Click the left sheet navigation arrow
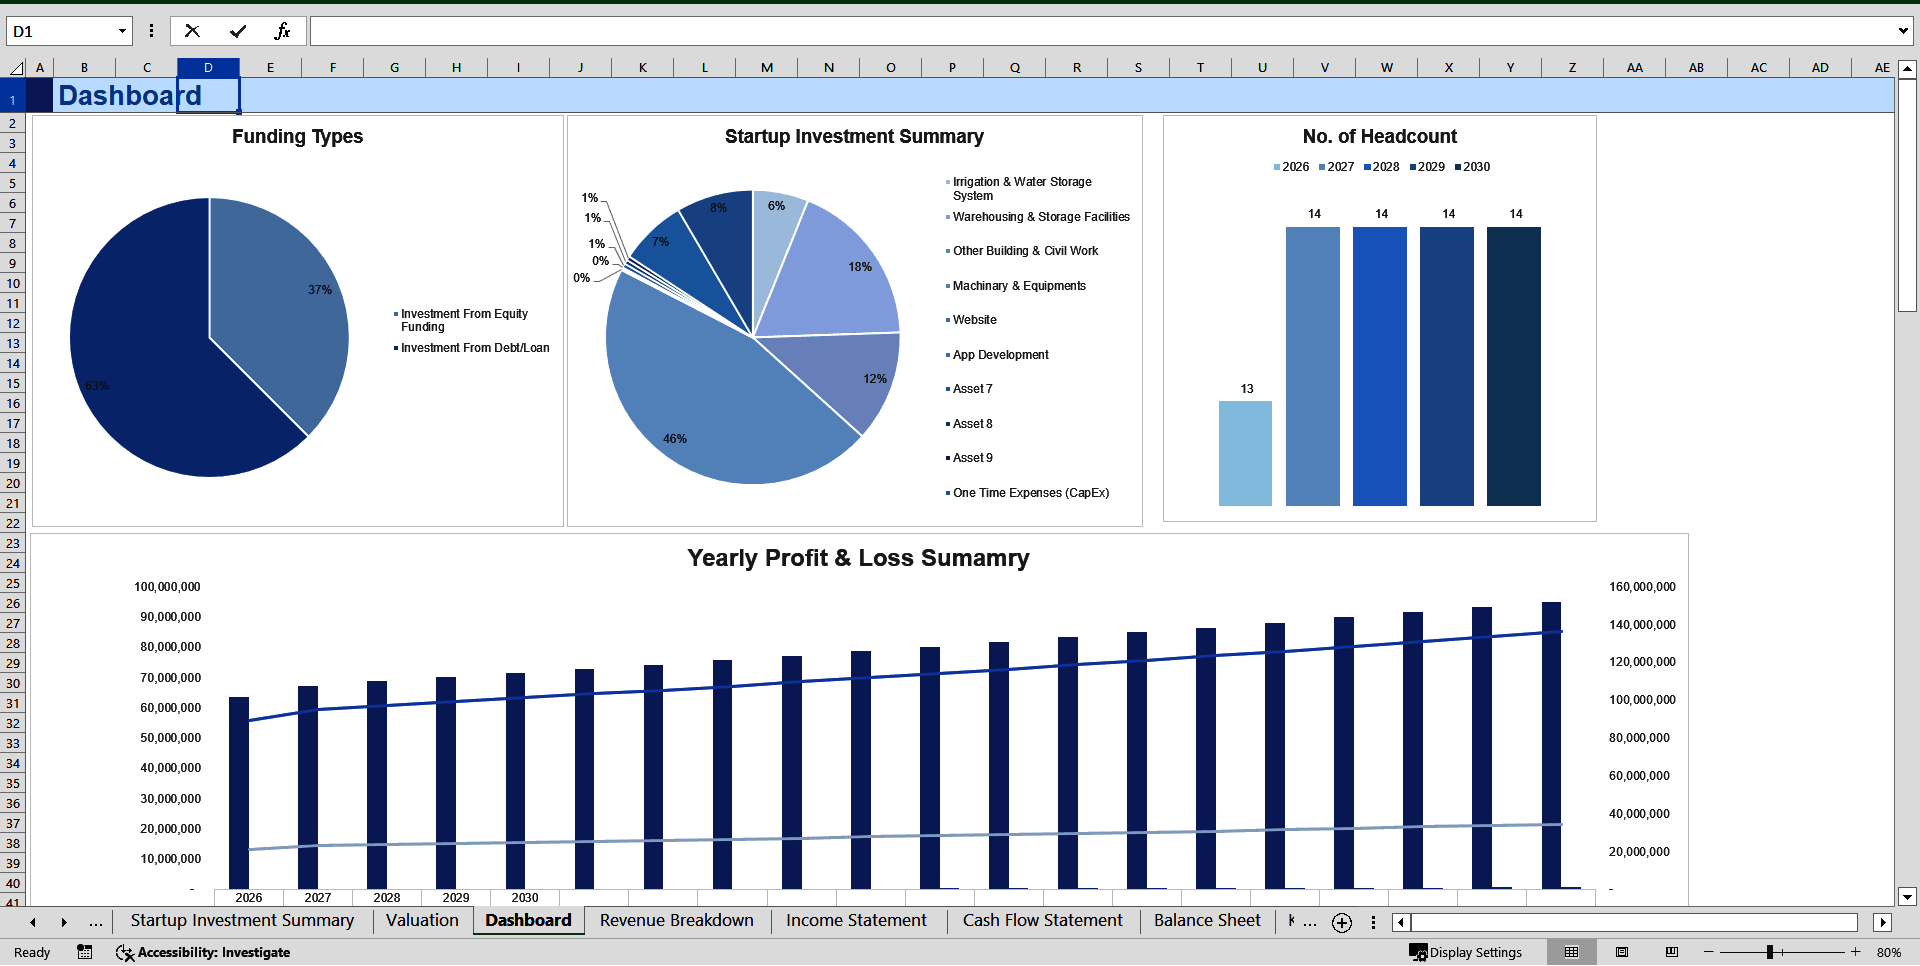The height and width of the screenshot is (966, 1920). (x=33, y=922)
